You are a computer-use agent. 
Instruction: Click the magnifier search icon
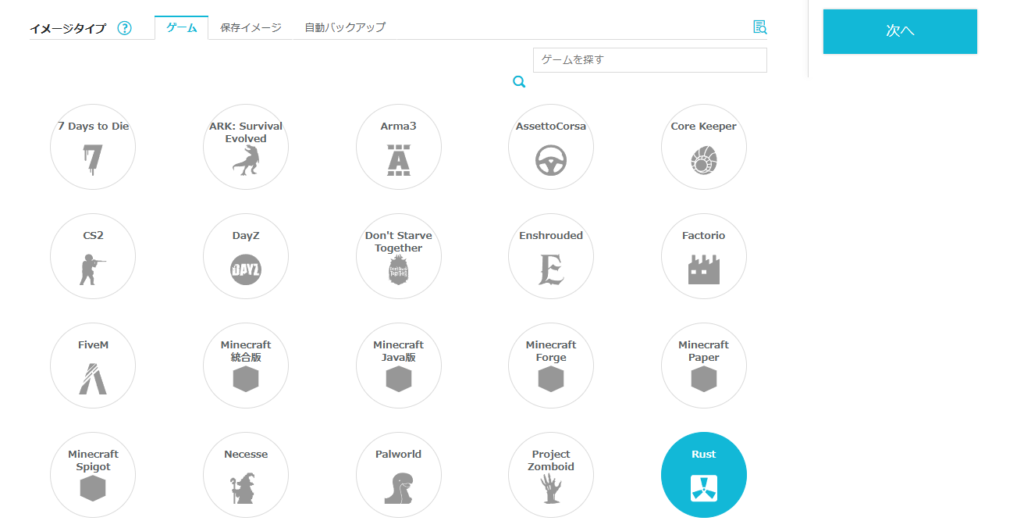[519, 82]
